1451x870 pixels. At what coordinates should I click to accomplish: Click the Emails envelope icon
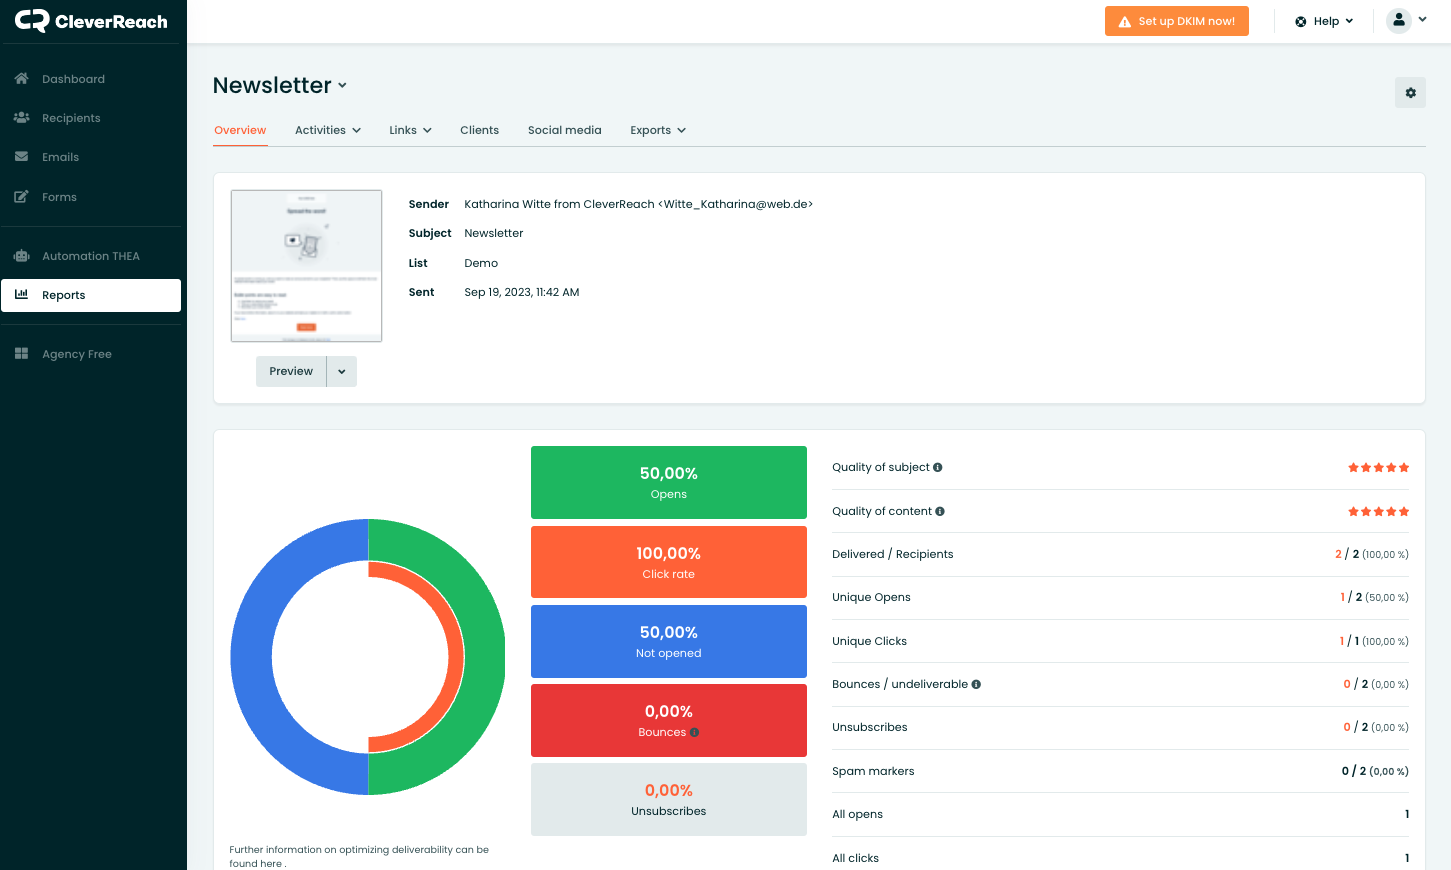(x=21, y=157)
